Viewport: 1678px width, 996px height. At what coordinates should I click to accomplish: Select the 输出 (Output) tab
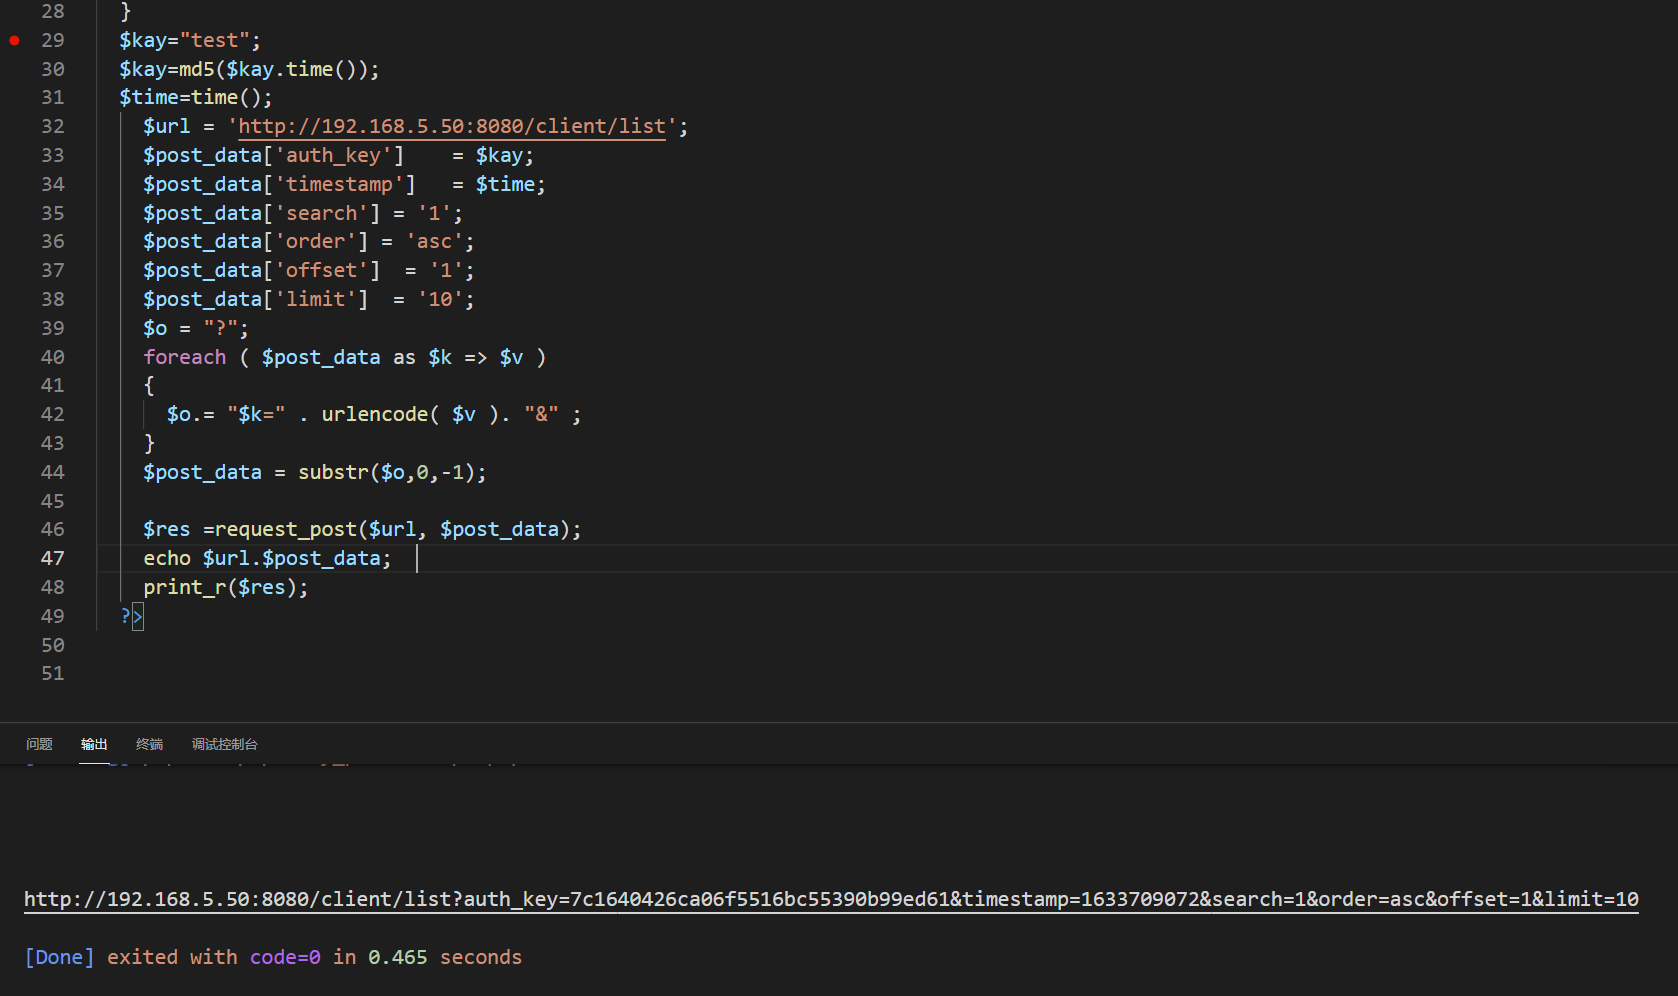tap(94, 744)
